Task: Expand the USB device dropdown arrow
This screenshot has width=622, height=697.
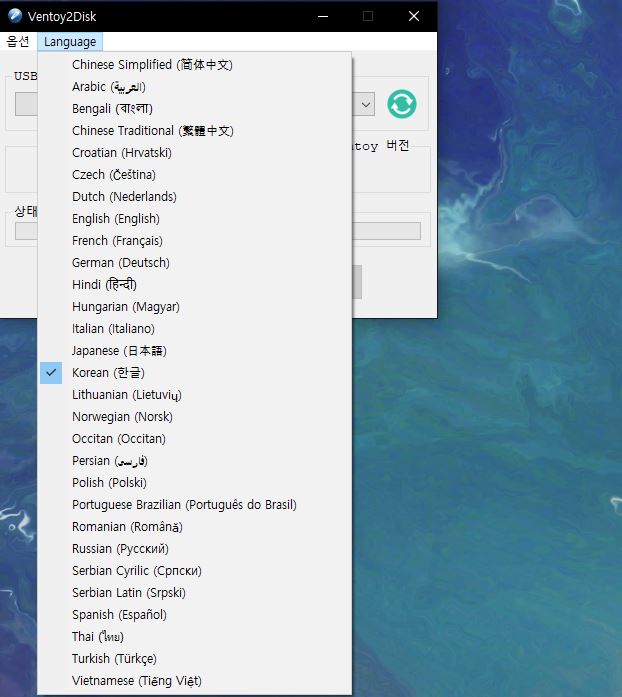Action: pyautogui.click(x=366, y=104)
